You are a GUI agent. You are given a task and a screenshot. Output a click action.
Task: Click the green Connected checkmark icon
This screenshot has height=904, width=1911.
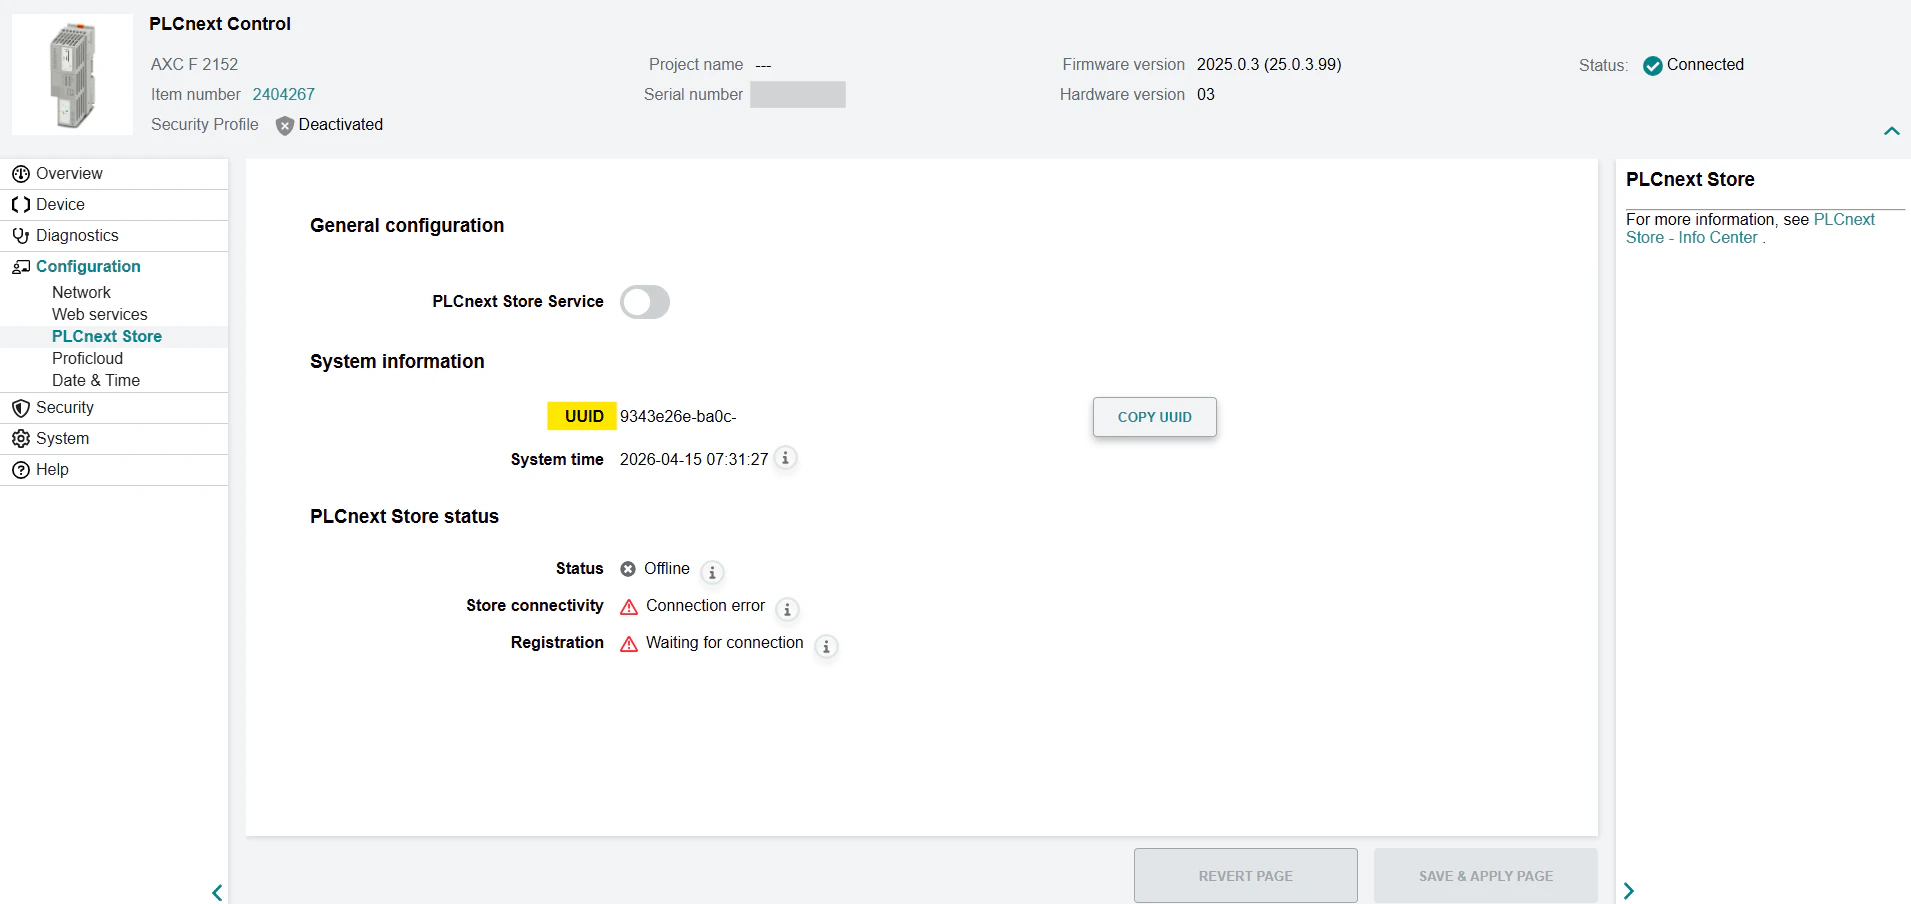(1652, 65)
